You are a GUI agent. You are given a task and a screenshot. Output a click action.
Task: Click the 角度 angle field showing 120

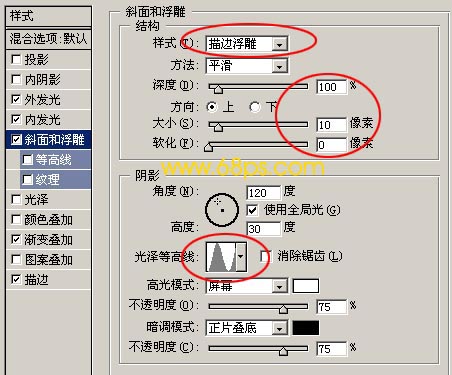tap(263, 193)
